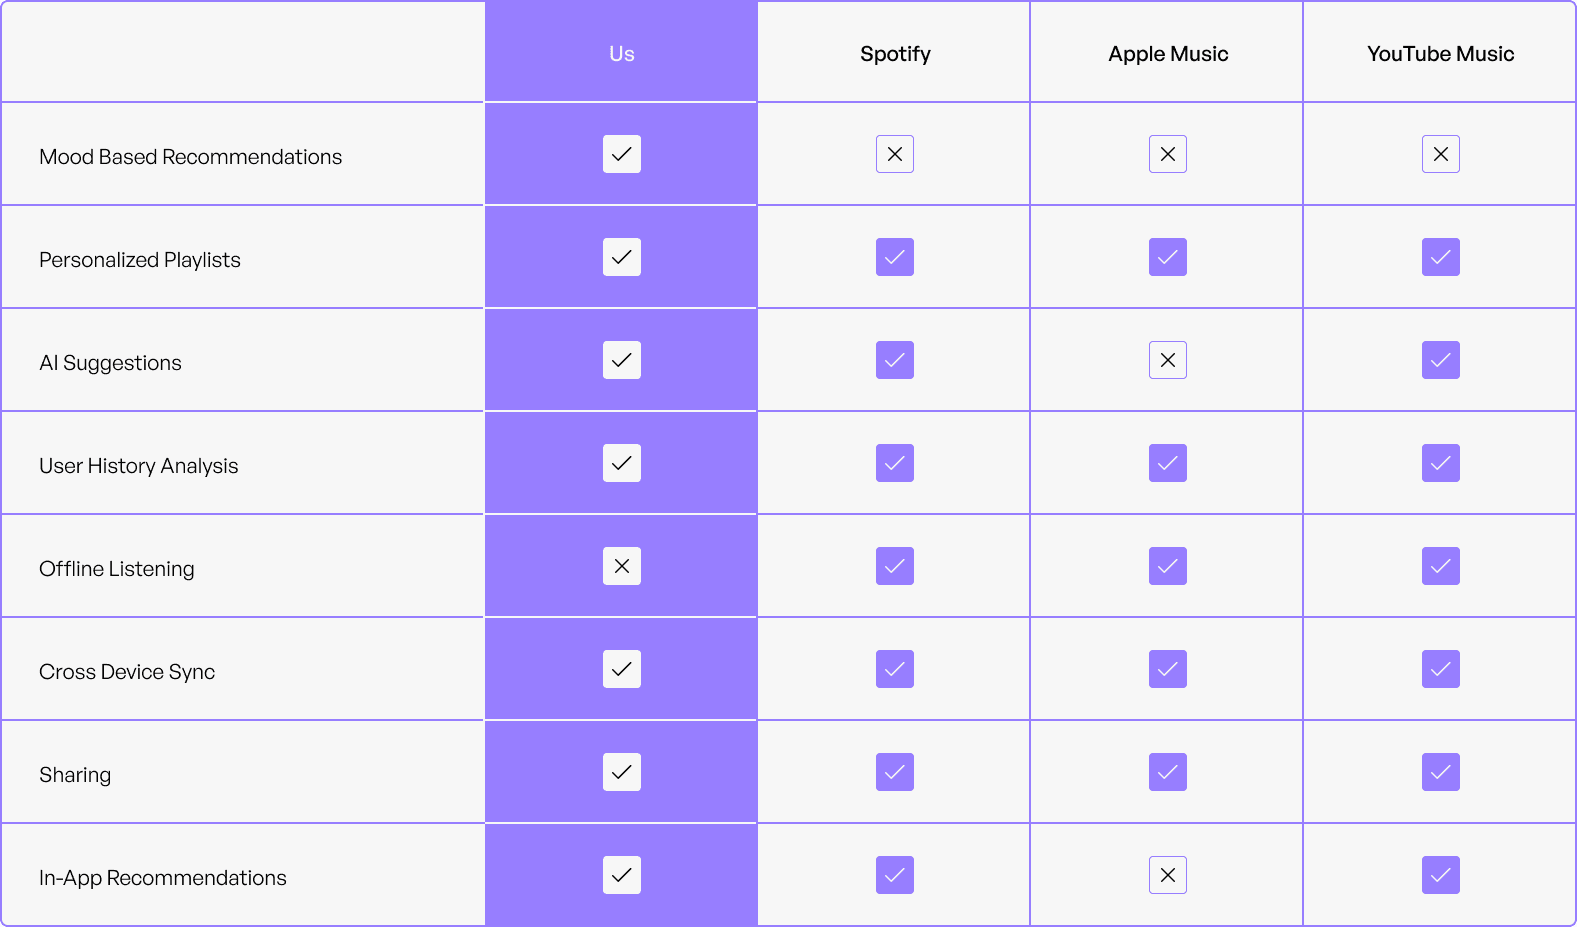Click the Us checkmark for Sharing

point(622,772)
